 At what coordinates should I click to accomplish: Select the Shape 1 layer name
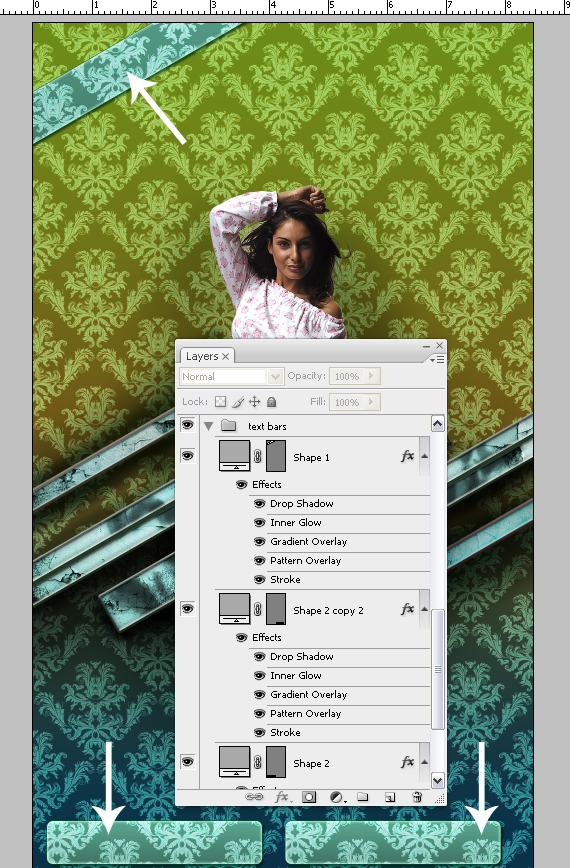click(311, 457)
